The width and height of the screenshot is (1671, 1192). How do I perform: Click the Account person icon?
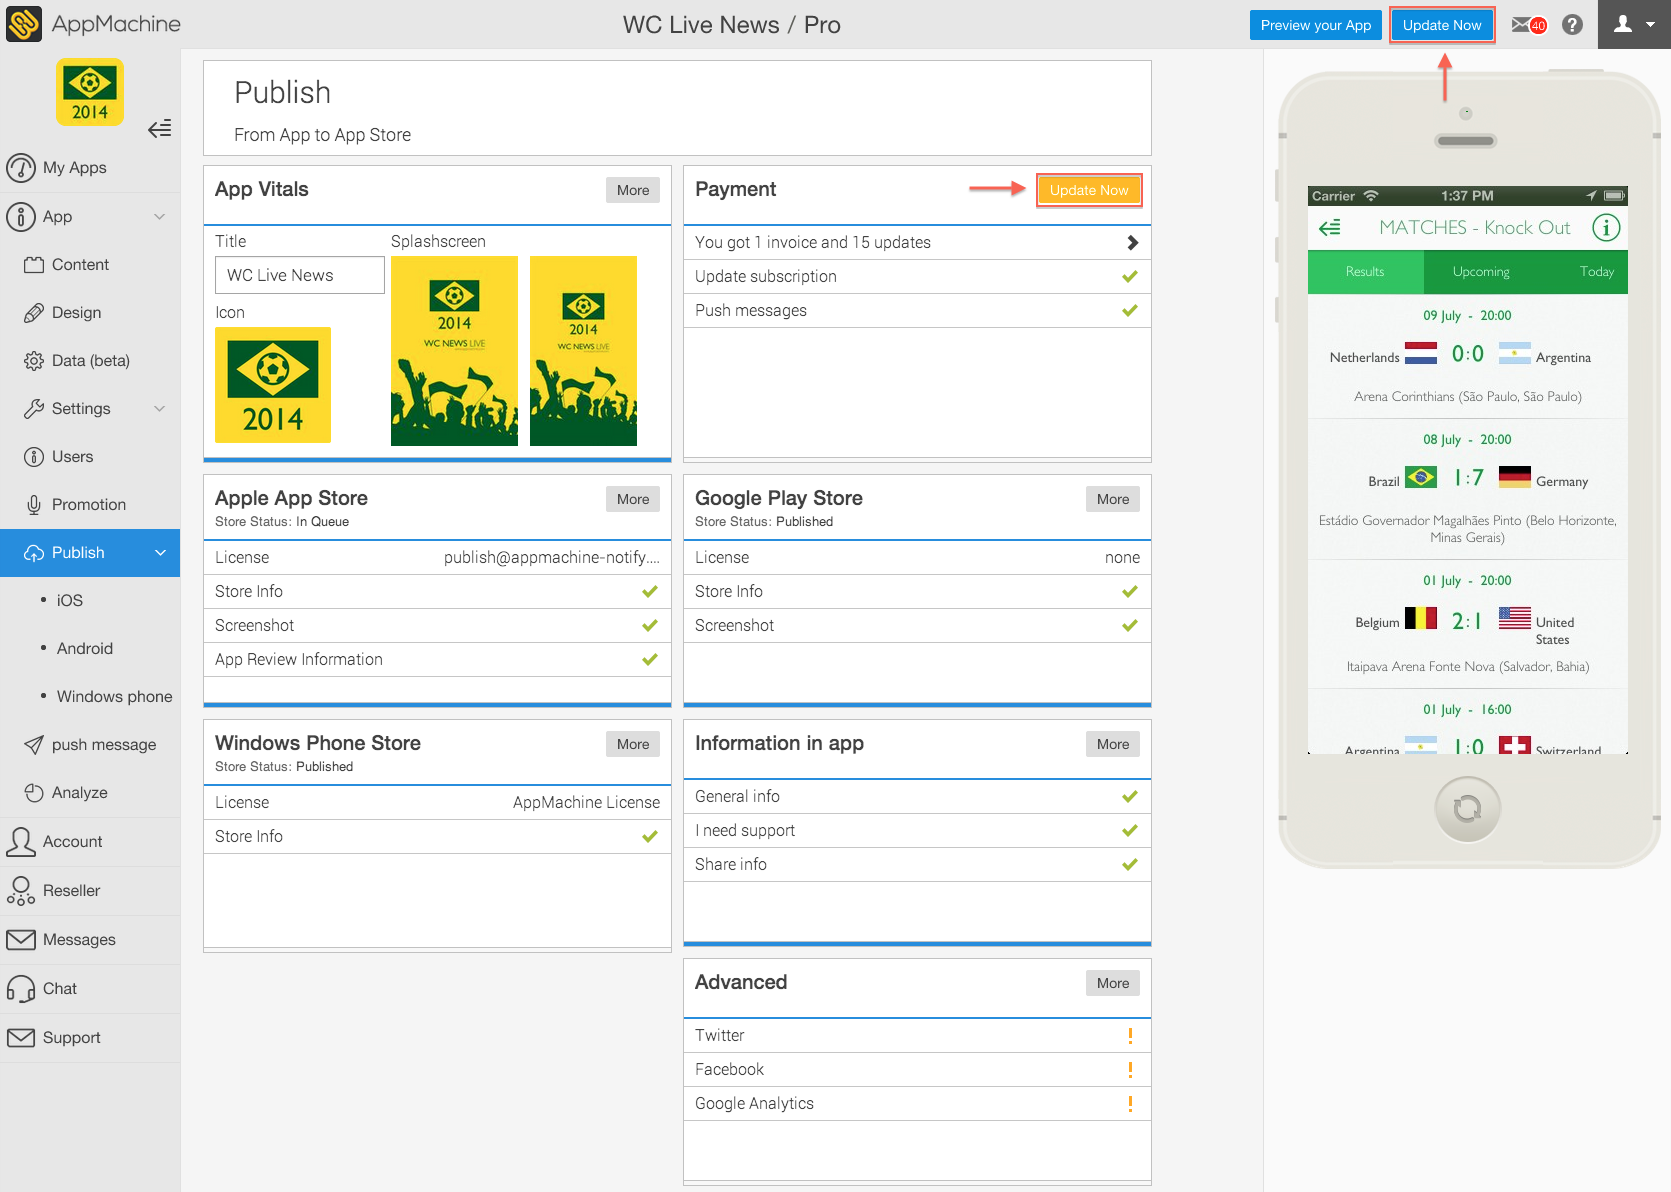pos(21,842)
